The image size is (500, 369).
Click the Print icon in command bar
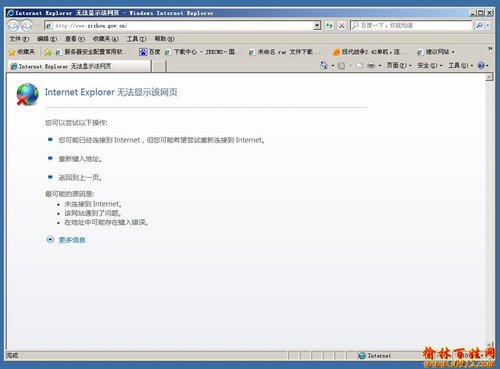tap(371, 66)
